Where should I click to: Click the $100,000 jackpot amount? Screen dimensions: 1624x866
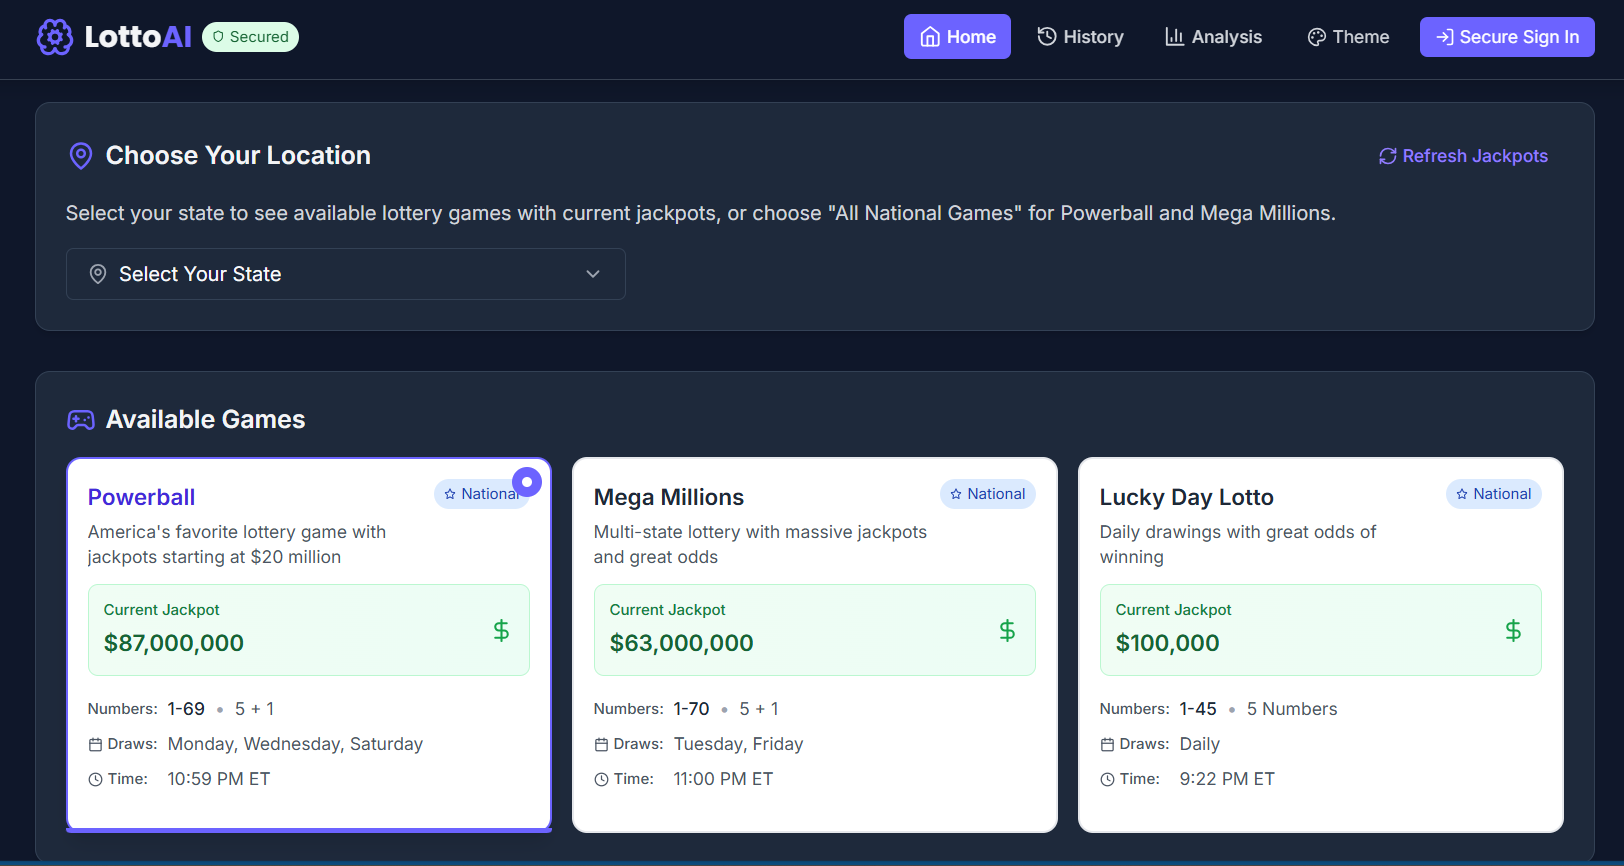click(1168, 643)
